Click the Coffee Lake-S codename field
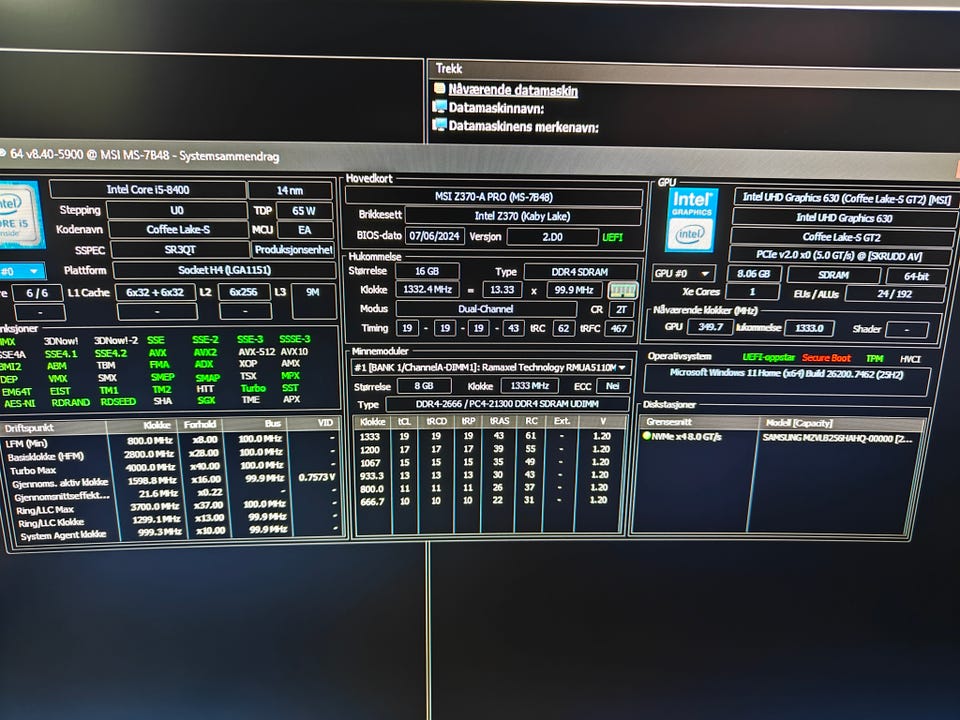Viewport: 960px width, 720px height. [178, 230]
